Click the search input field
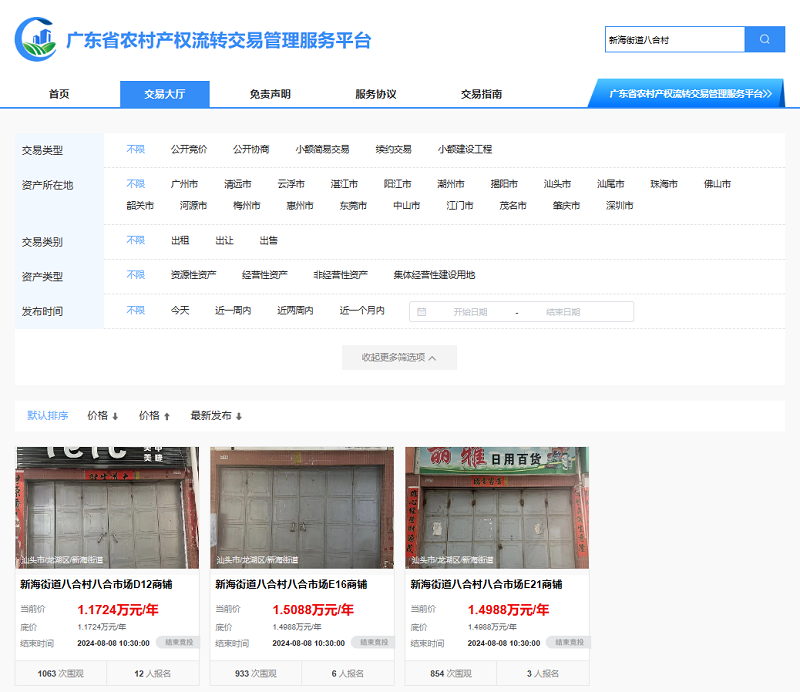800x692 pixels. coord(674,39)
